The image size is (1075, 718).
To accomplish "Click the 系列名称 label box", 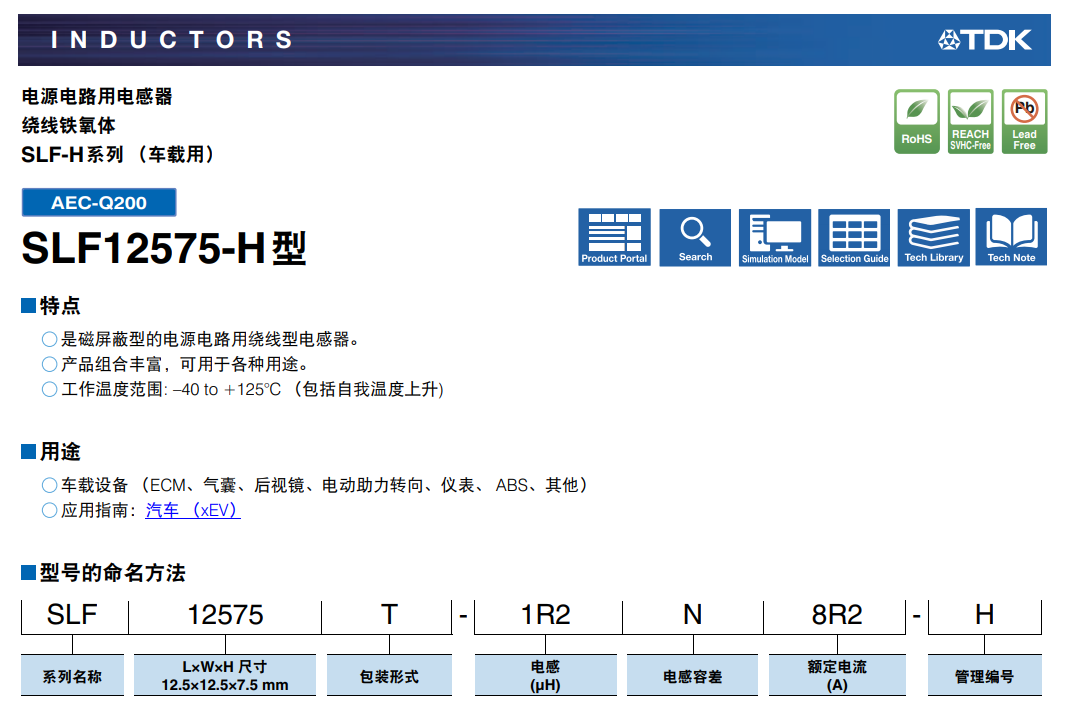I will pyautogui.click(x=72, y=675).
